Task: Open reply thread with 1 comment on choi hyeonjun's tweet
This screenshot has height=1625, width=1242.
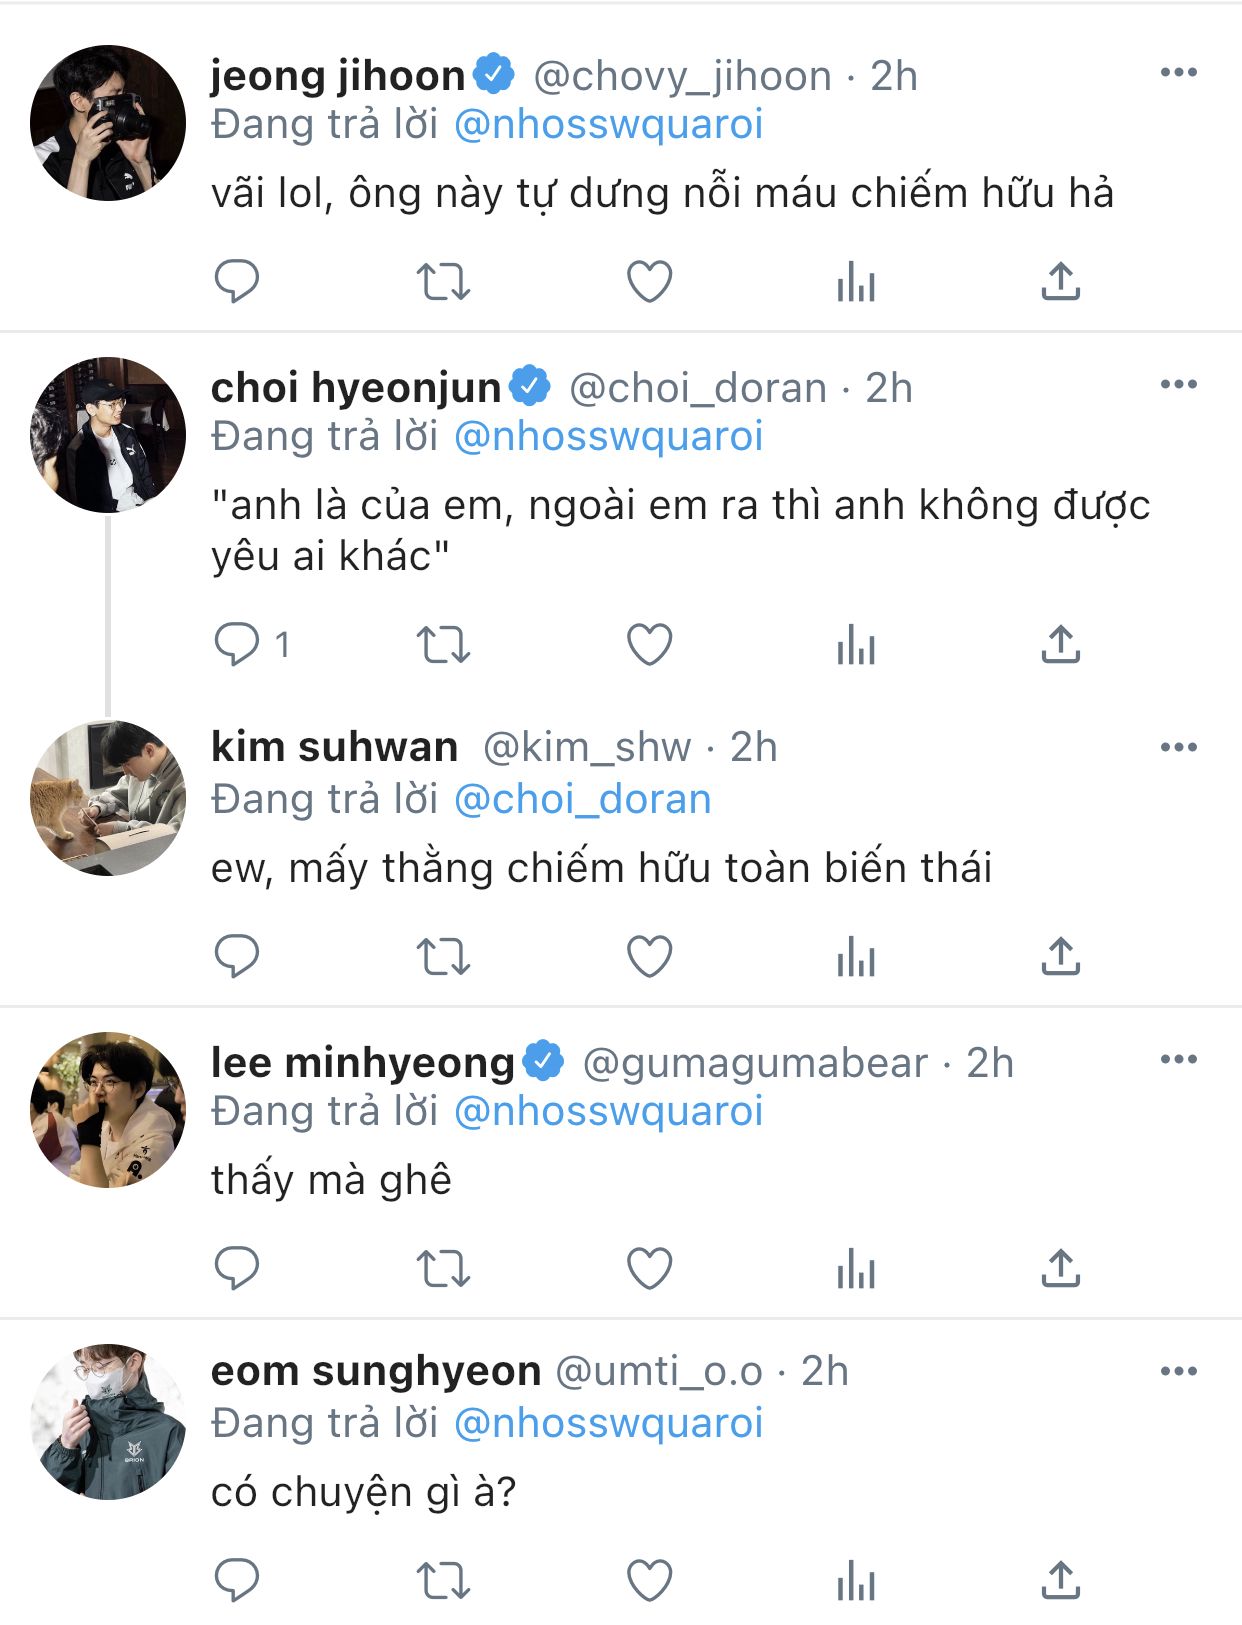Action: [x=250, y=644]
